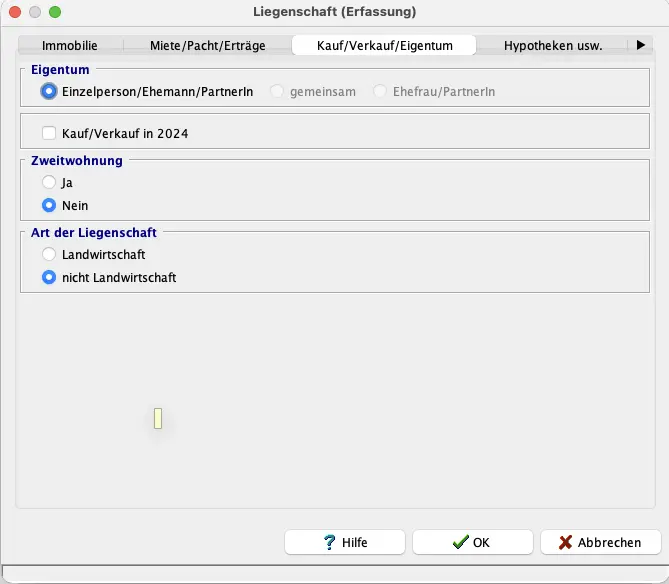Enable Kauf/Verkauf in 2024 checkbox
The width and height of the screenshot is (669, 584).
[x=49, y=132]
